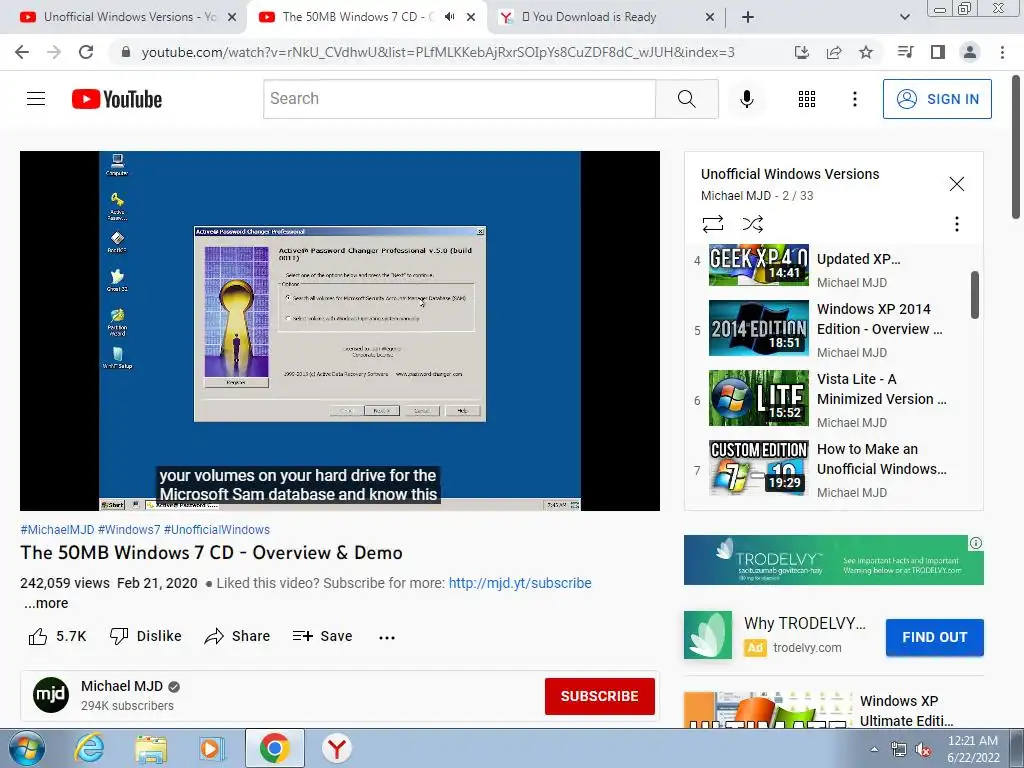This screenshot has height=768, width=1024.
Task: Show hidden tray icons arrow
Action: point(874,749)
